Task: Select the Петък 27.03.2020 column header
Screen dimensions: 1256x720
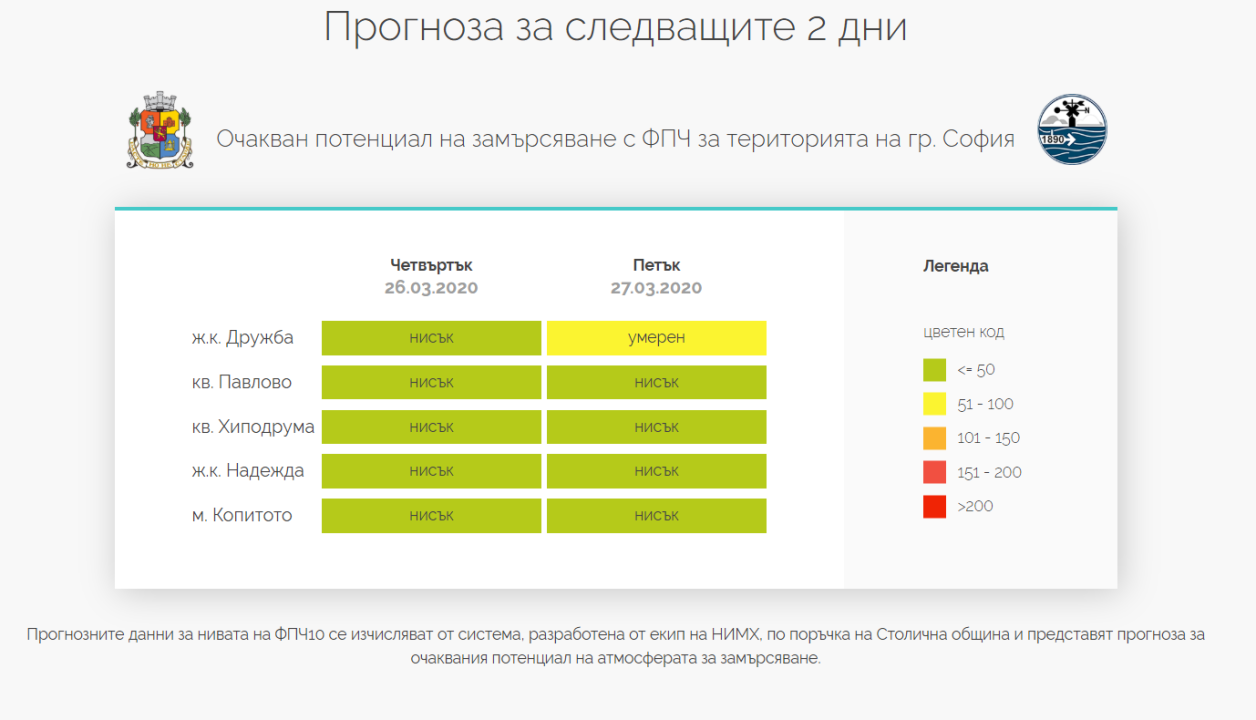Action: [x=656, y=276]
